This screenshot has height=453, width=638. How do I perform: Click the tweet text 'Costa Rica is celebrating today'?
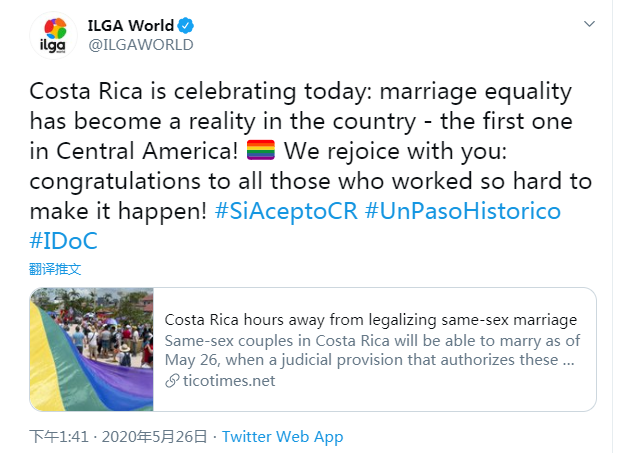[x=172, y=92]
